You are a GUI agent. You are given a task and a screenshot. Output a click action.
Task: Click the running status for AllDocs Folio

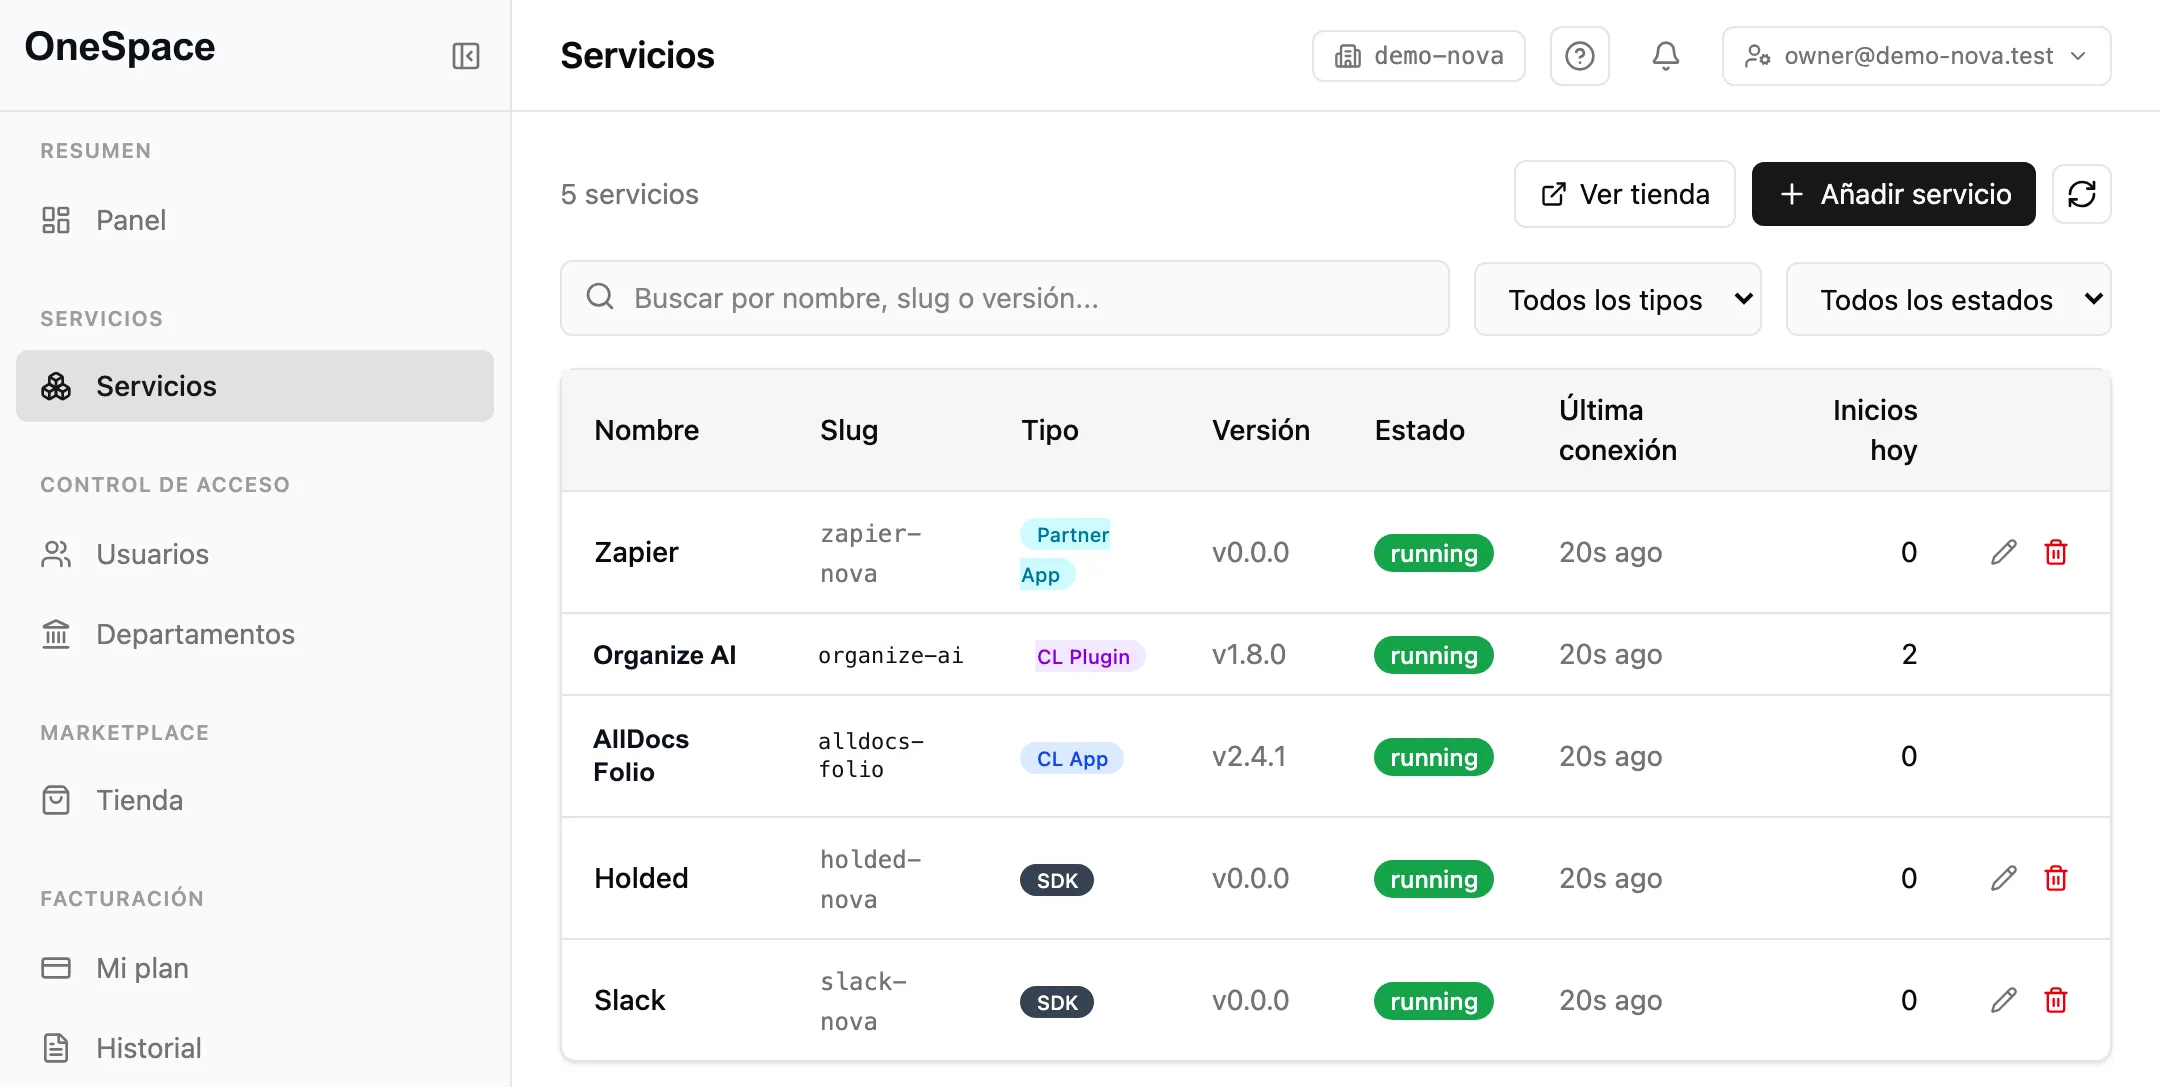(x=1434, y=757)
